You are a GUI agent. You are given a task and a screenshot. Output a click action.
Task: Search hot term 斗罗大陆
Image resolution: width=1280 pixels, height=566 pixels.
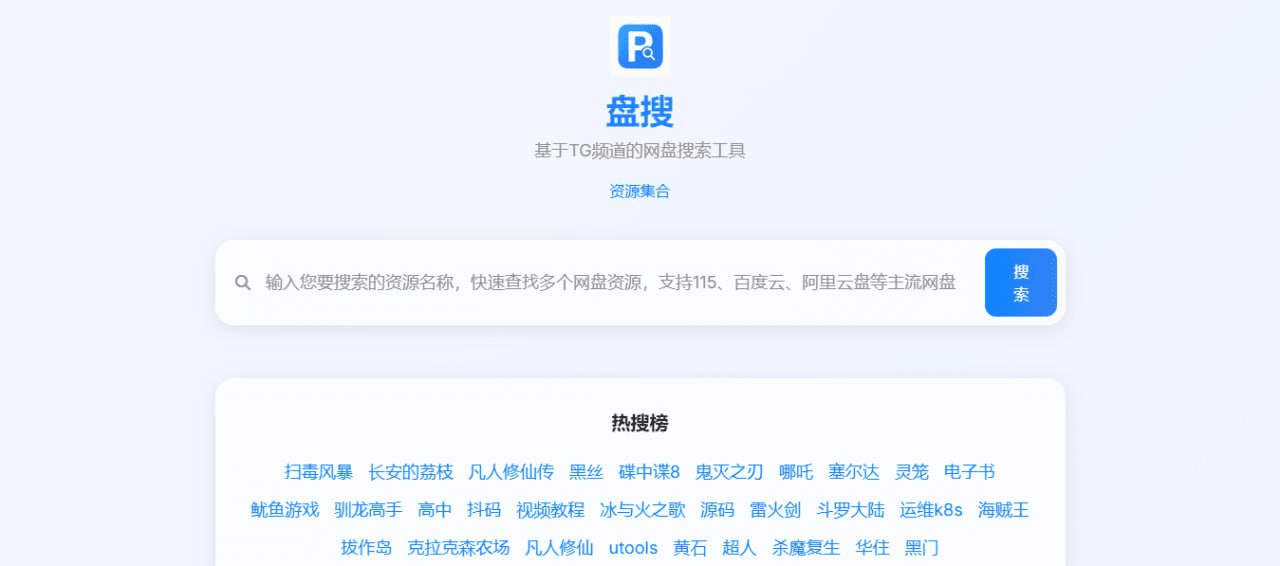tap(851, 510)
